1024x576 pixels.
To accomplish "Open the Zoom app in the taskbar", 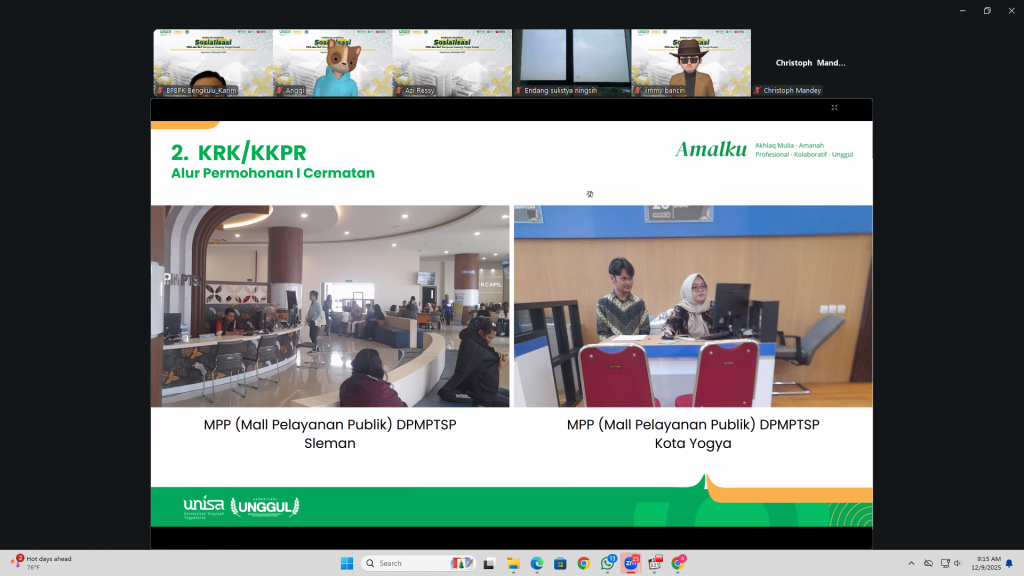I will click(632, 563).
